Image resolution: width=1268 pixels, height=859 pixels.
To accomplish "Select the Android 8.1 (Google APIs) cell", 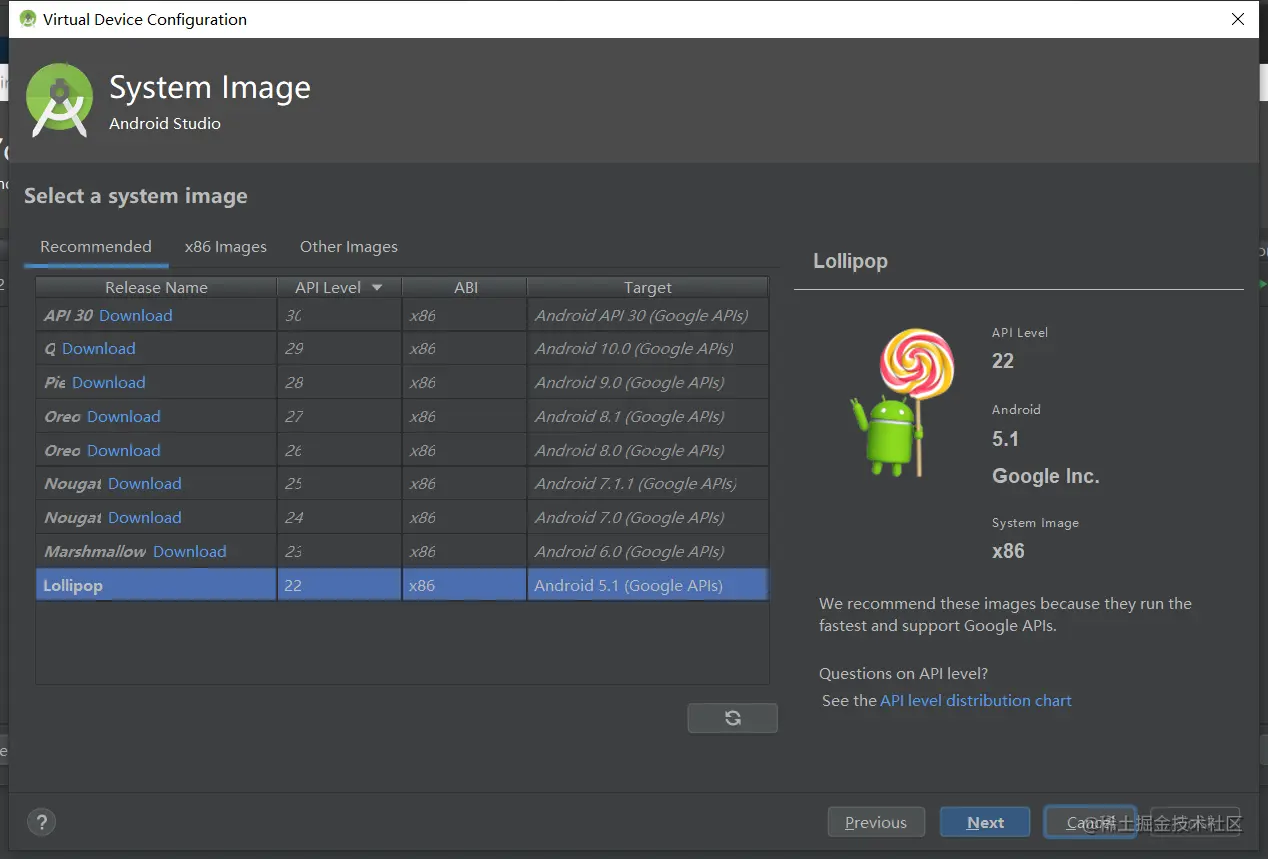I will 648,416.
